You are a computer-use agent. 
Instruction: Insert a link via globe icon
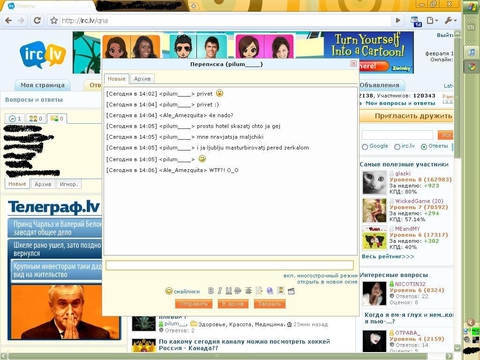270,291
